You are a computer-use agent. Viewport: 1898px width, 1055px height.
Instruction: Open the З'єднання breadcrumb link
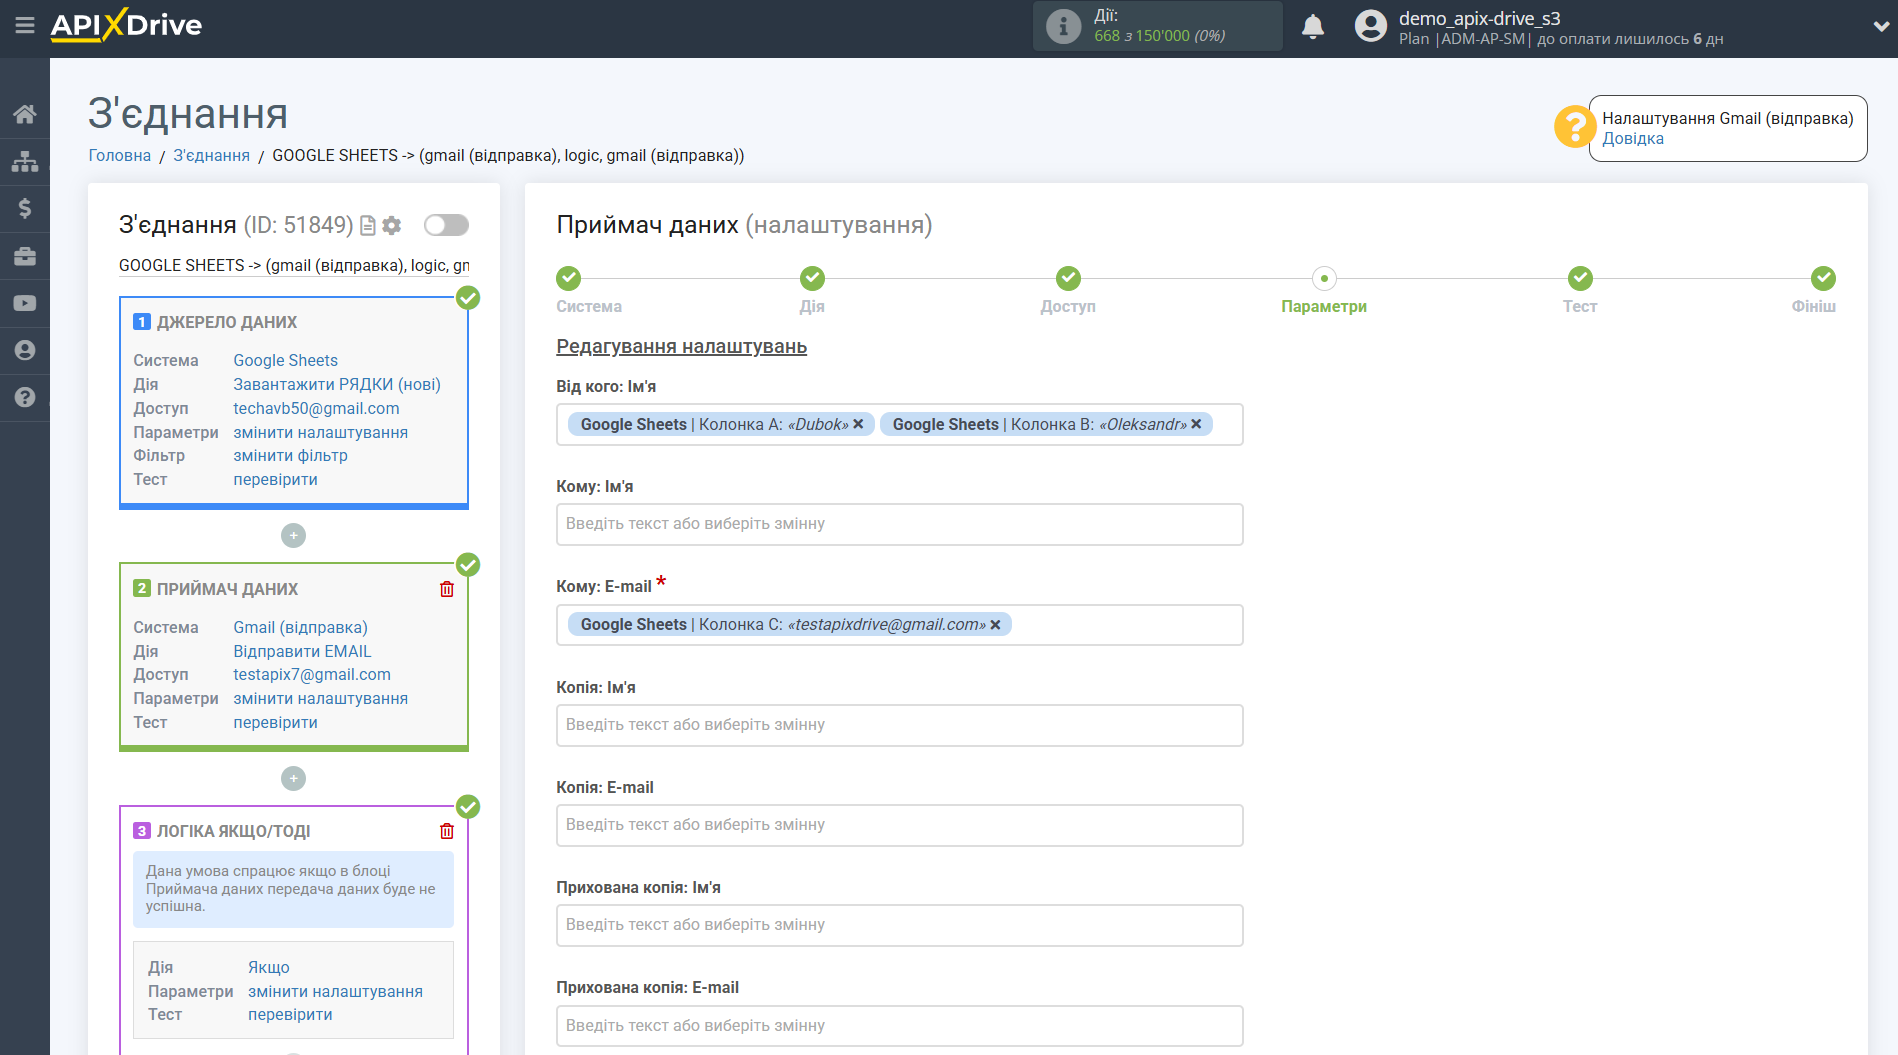point(212,155)
